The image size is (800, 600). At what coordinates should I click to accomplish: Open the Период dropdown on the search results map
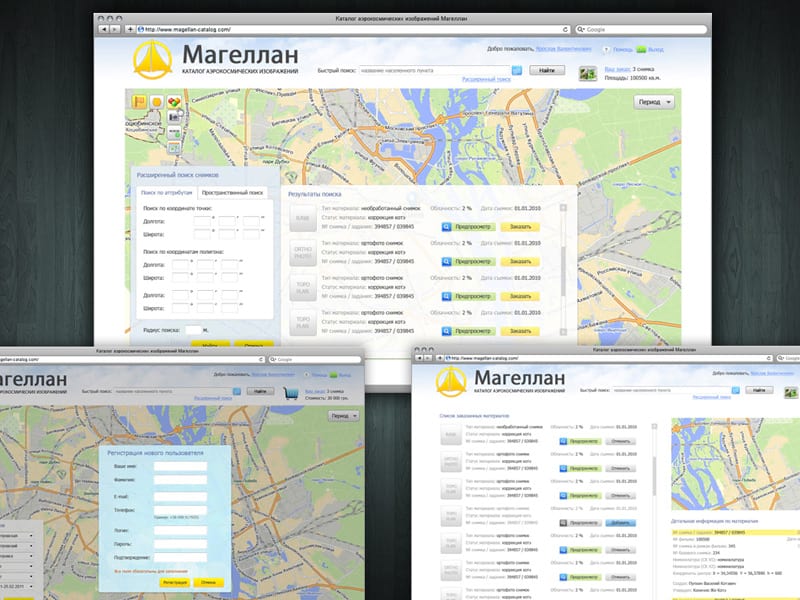click(x=654, y=102)
